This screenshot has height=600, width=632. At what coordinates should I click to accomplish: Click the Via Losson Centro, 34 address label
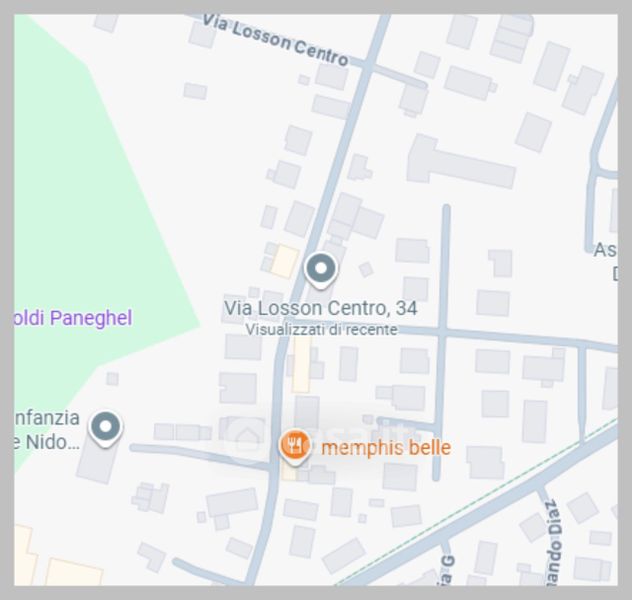[x=320, y=308]
